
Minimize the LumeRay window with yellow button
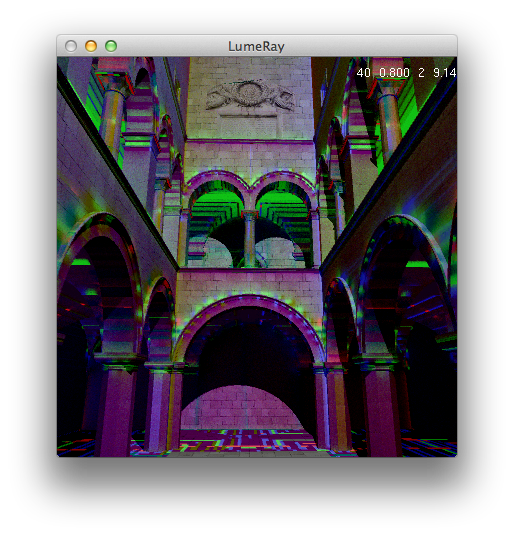[91, 46]
